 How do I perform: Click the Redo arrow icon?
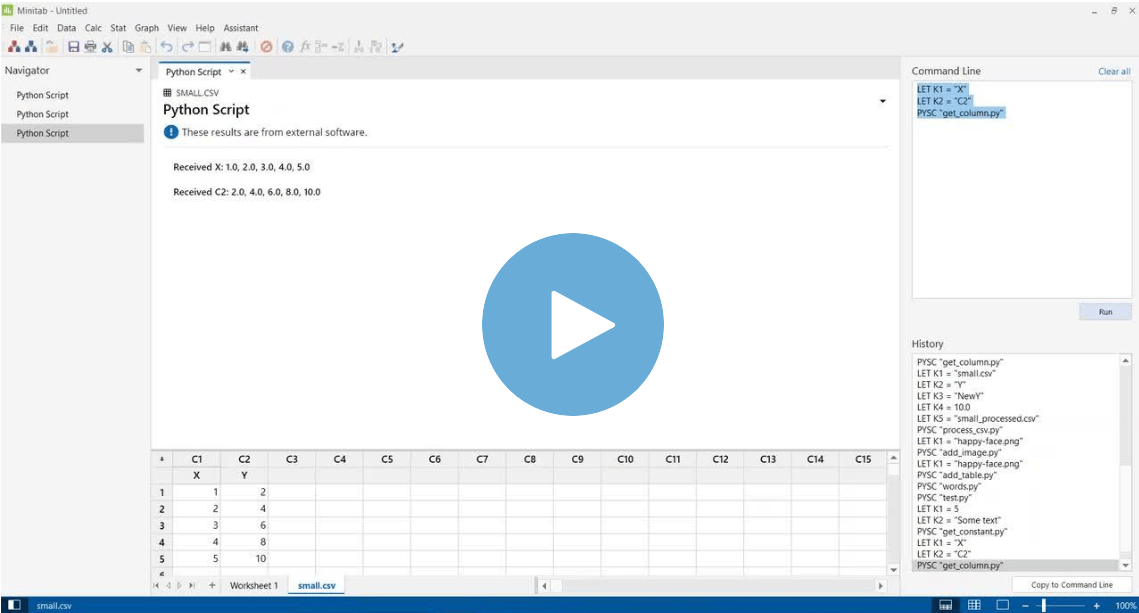click(187, 46)
